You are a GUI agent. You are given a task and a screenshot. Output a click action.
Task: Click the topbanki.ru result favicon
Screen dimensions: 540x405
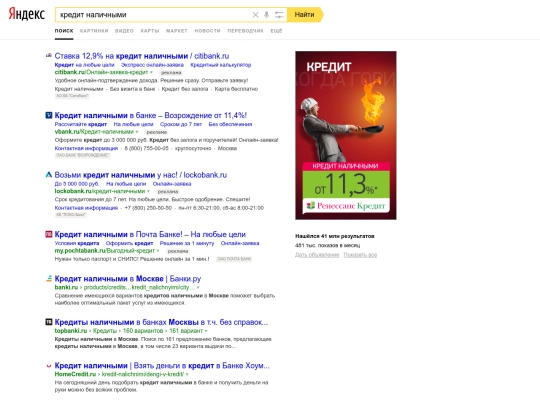[x=49, y=322]
